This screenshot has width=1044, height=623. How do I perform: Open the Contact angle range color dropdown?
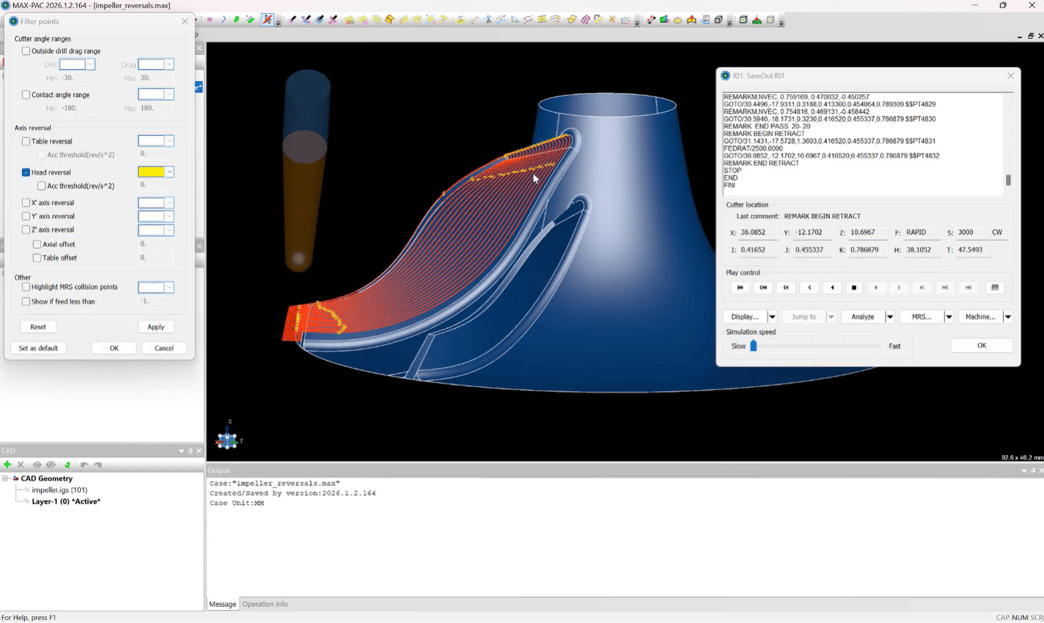coord(169,95)
